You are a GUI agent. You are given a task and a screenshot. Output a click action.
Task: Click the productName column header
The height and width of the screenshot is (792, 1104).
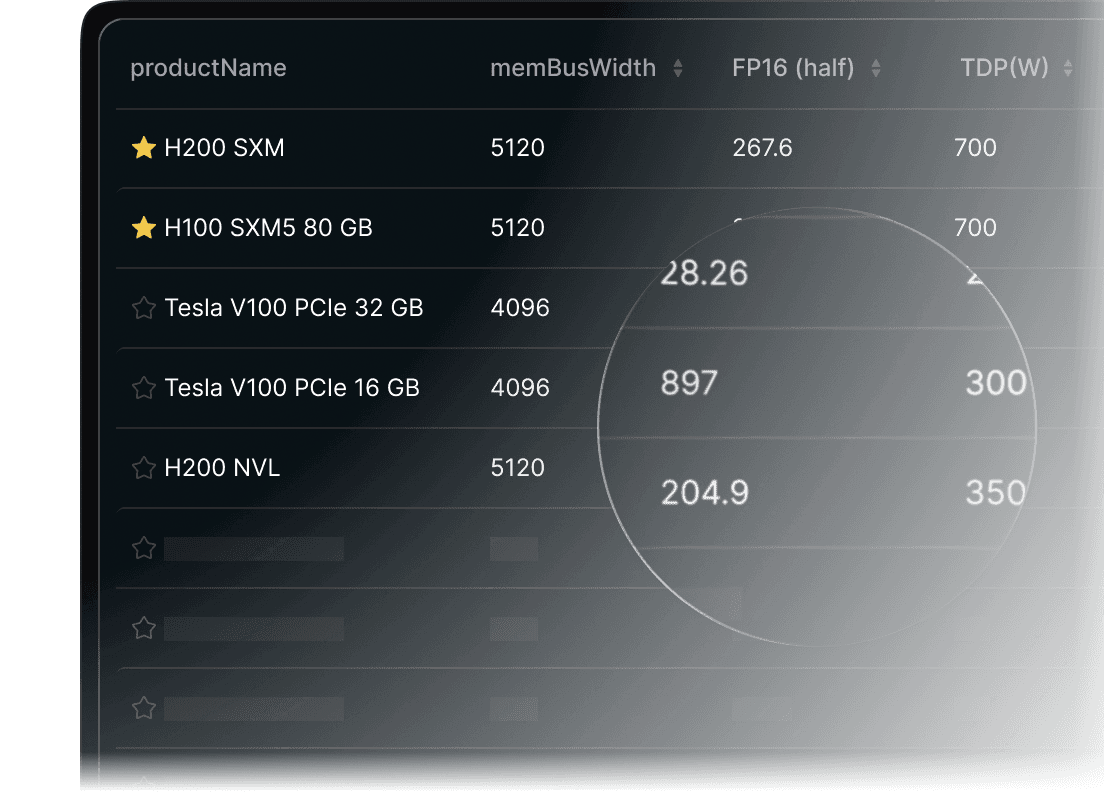click(x=208, y=68)
